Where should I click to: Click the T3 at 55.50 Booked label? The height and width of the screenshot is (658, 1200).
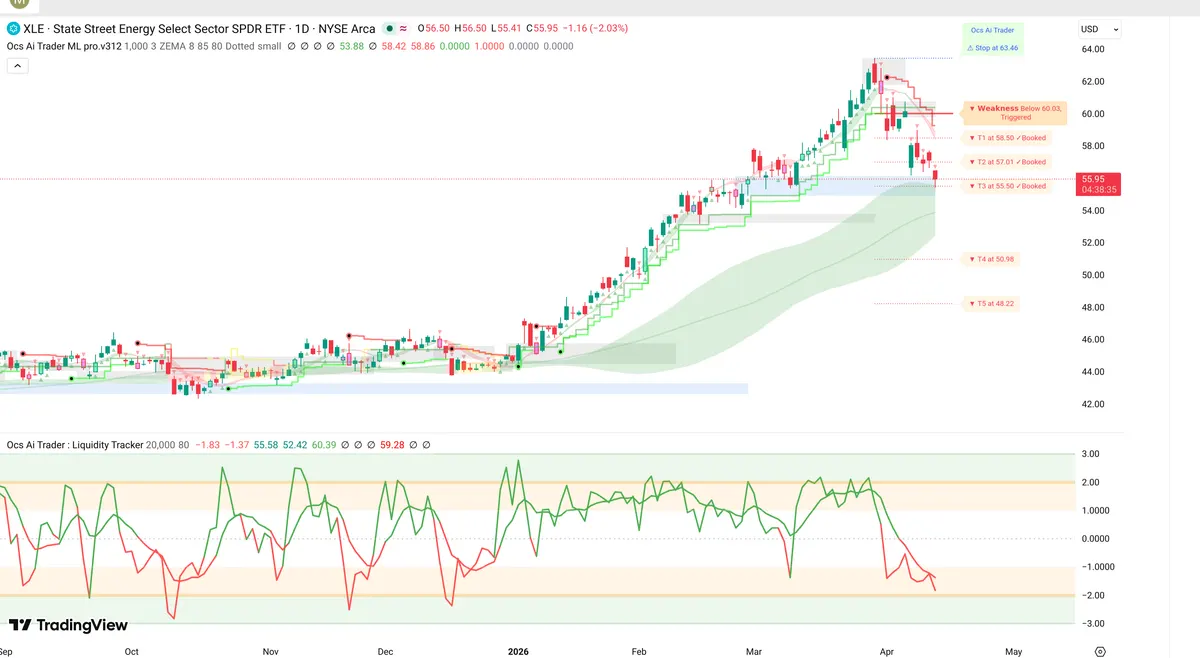coord(1007,186)
